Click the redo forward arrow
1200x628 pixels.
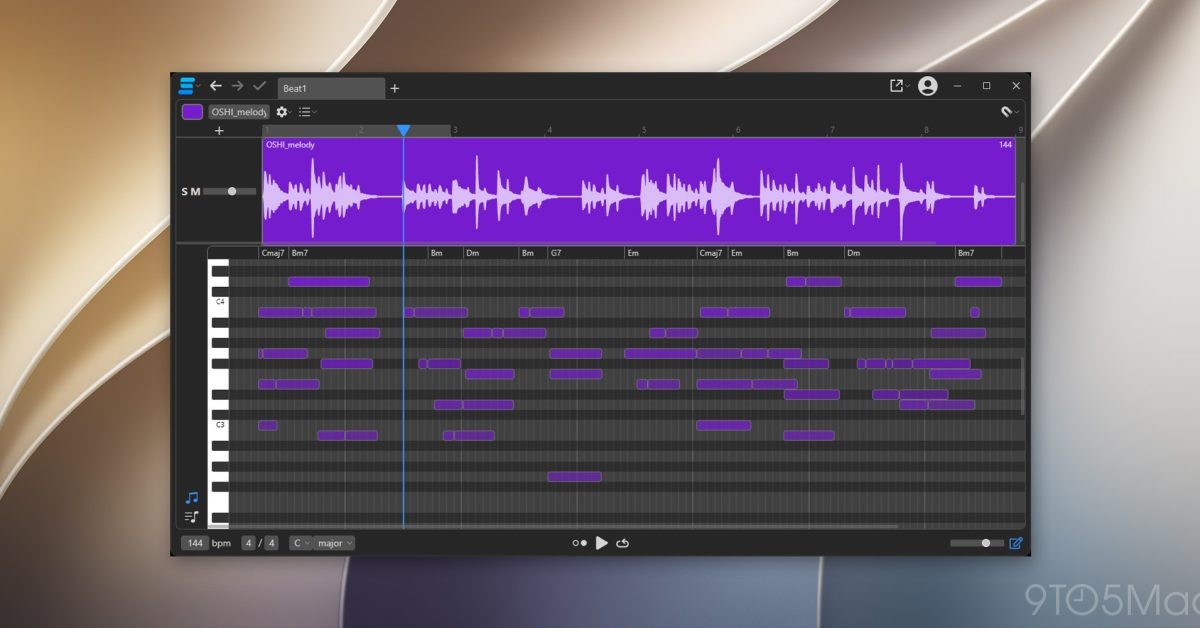point(237,86)
